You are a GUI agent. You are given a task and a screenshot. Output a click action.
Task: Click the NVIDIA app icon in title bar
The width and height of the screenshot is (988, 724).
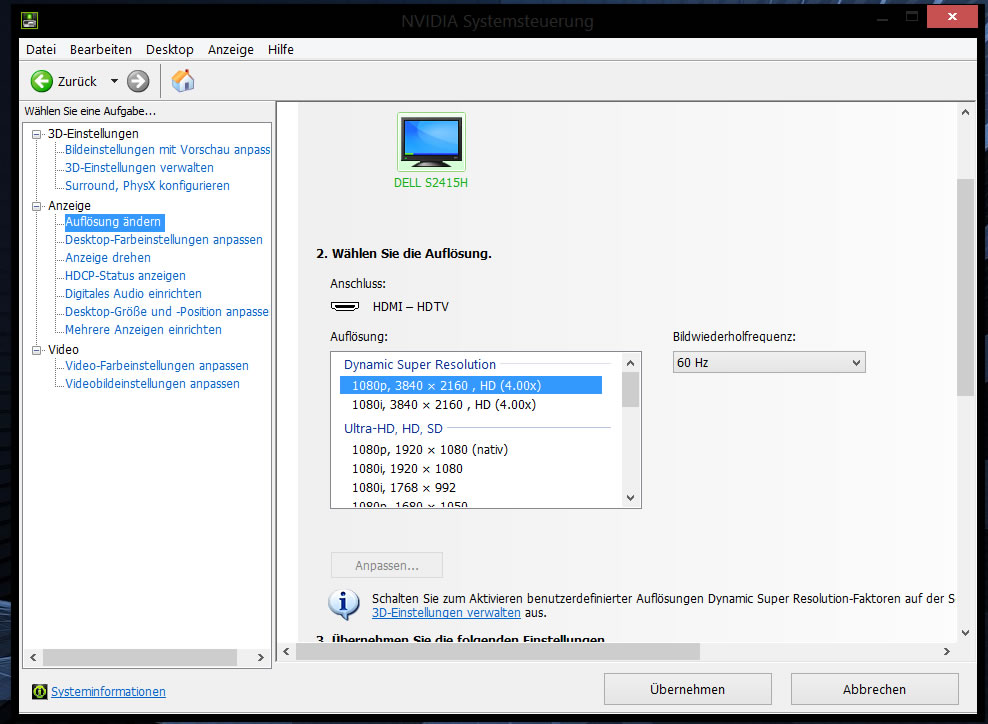click(x=30, y=21)
